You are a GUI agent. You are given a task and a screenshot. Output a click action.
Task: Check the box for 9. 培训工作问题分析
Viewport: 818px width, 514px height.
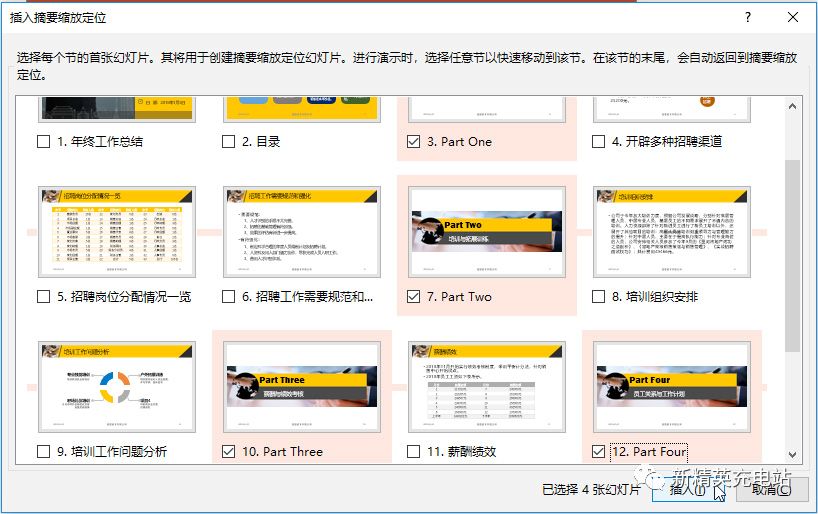click(x=44, y=451)
